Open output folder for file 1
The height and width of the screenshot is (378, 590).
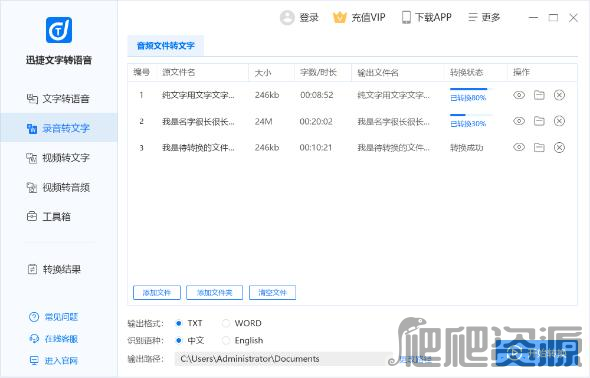(539, 95)
